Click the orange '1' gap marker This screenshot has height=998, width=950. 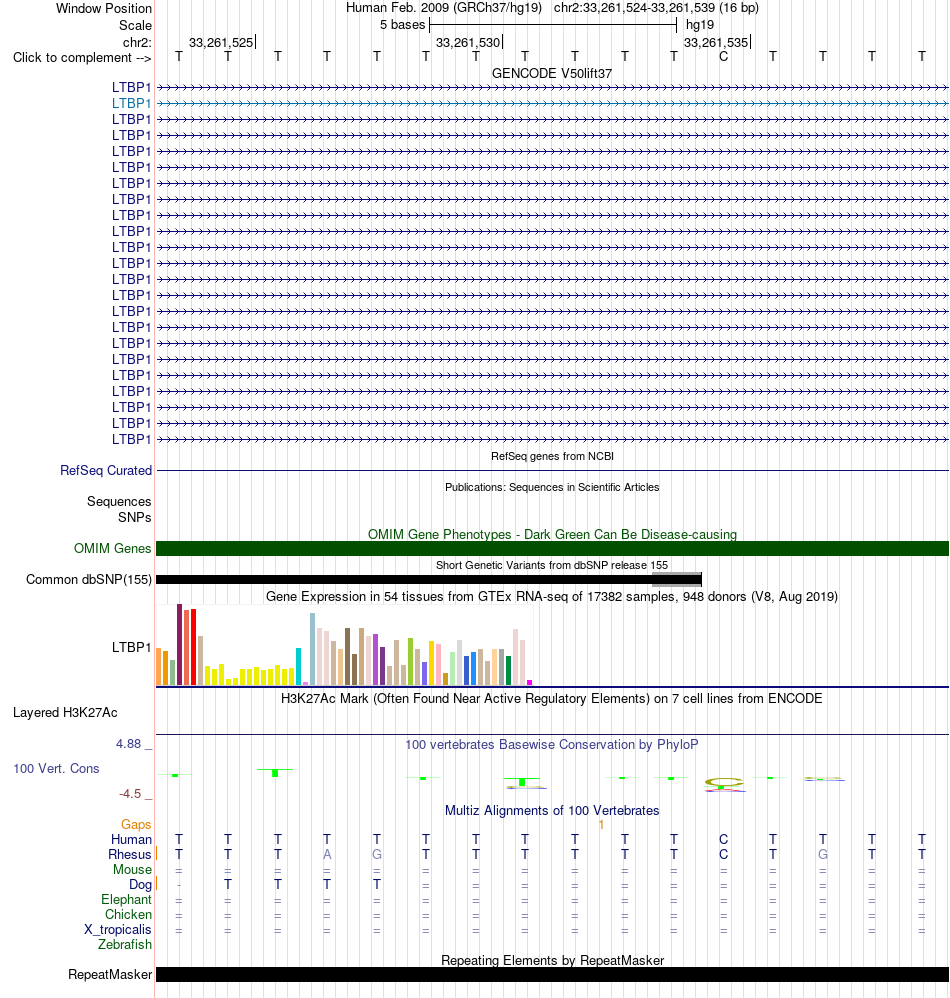[601, 824]
